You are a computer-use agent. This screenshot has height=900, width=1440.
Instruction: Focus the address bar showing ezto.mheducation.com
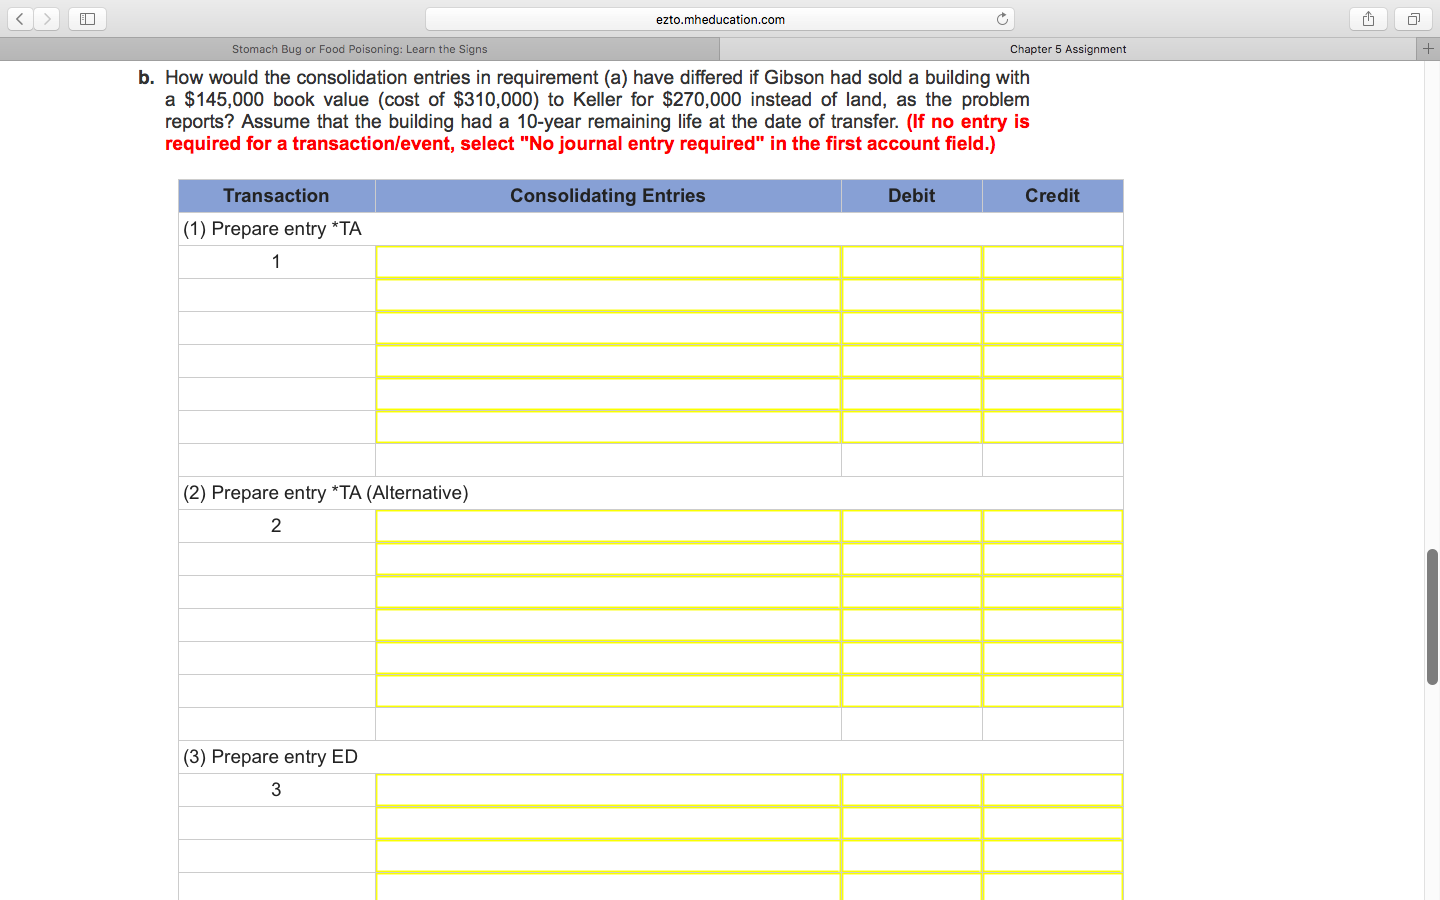(x=720, y=19)
